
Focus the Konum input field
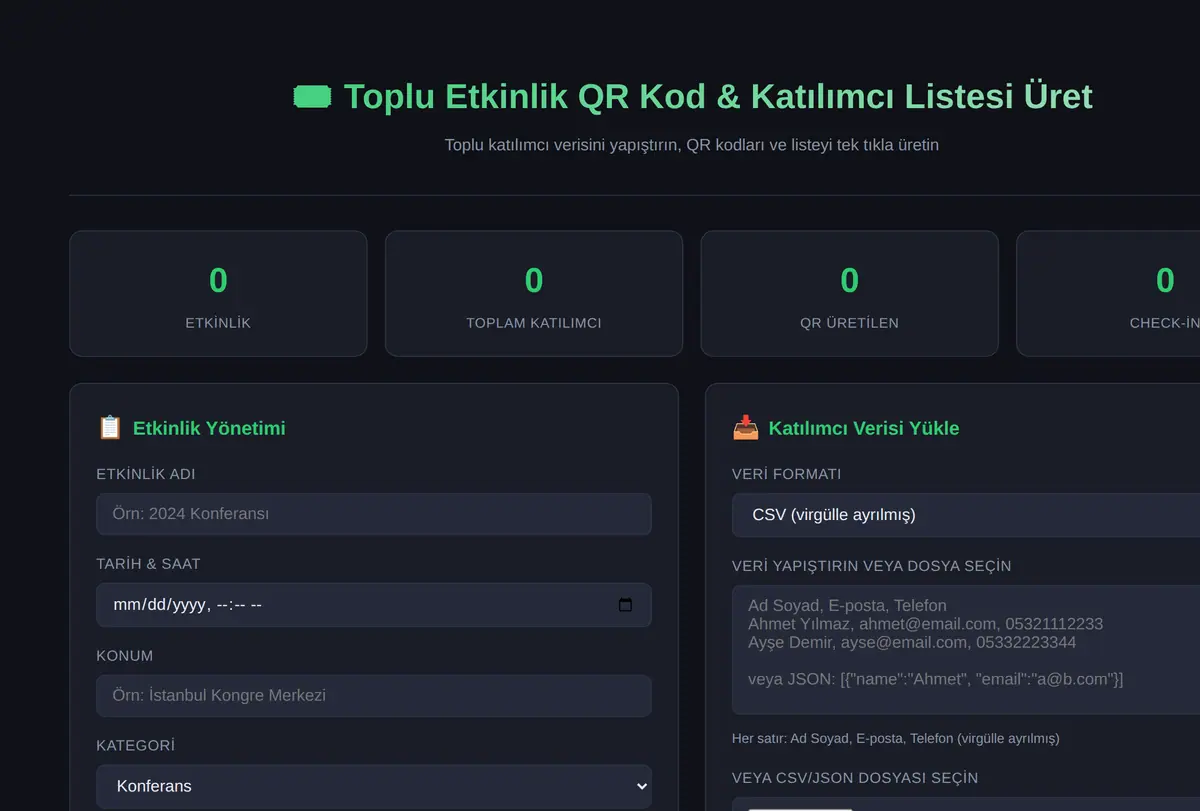(374, 696)
